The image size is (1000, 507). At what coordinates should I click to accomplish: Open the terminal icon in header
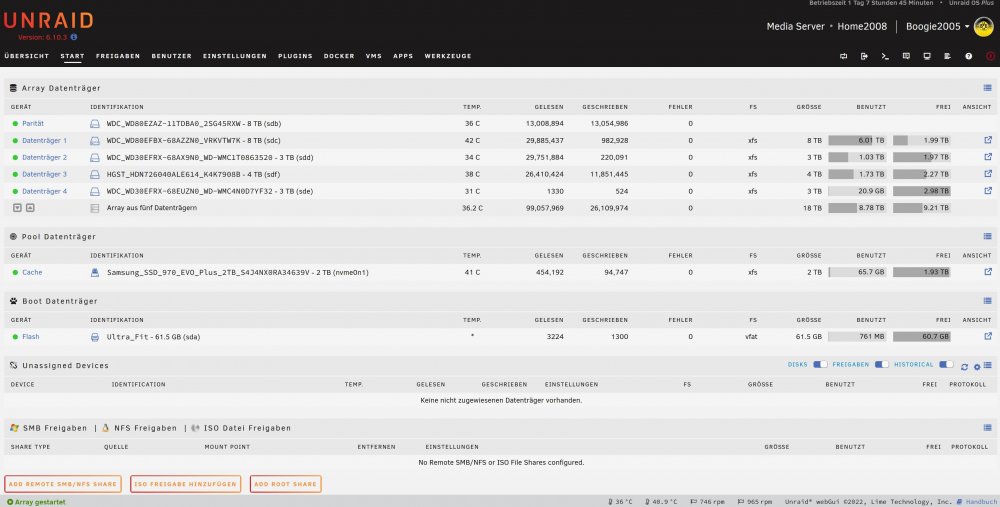coord(885,56)
